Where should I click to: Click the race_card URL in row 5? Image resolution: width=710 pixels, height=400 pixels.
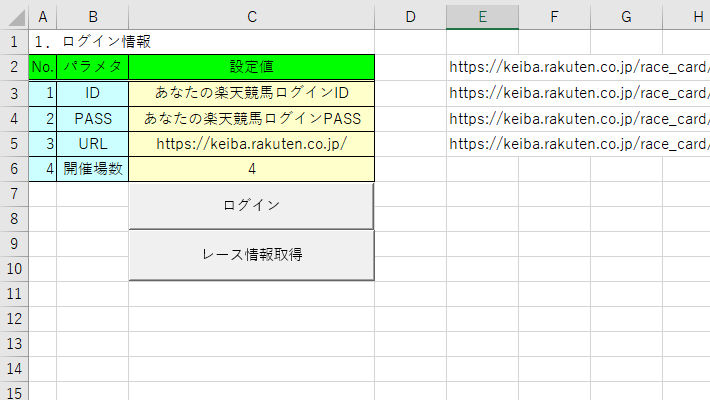click(579, 144)
